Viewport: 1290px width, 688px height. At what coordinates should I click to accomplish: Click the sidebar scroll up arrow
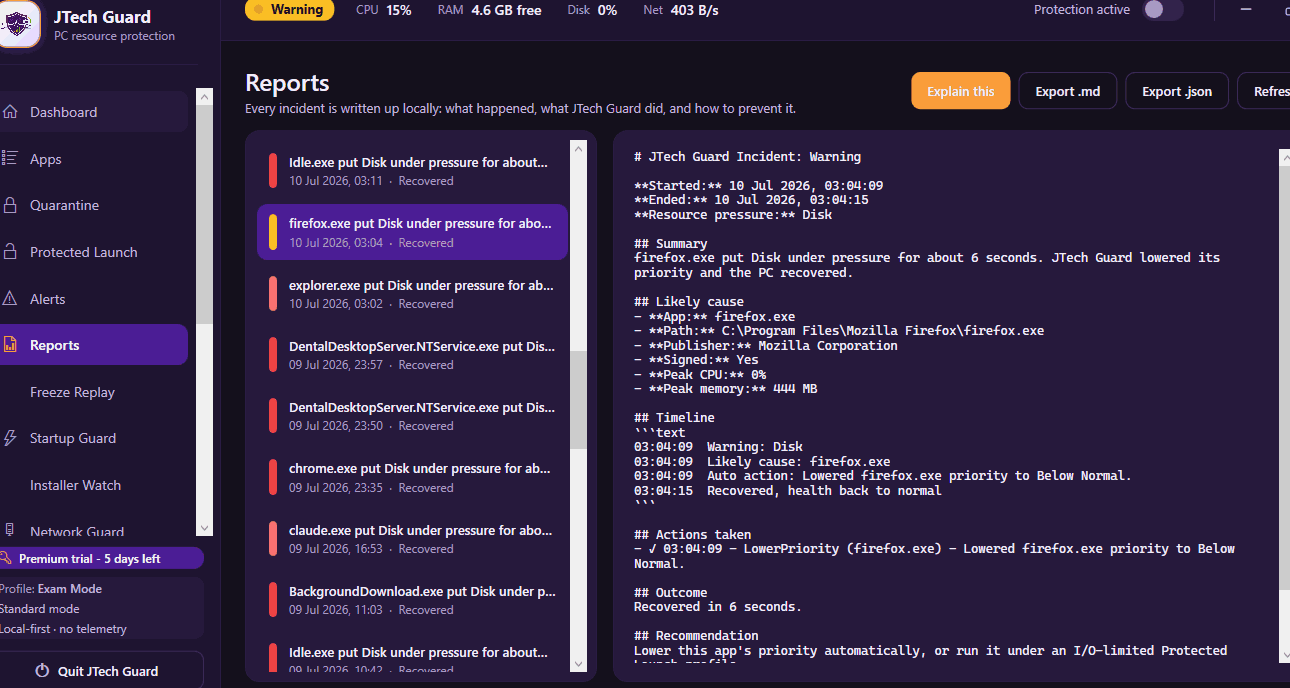pos(204,97)
